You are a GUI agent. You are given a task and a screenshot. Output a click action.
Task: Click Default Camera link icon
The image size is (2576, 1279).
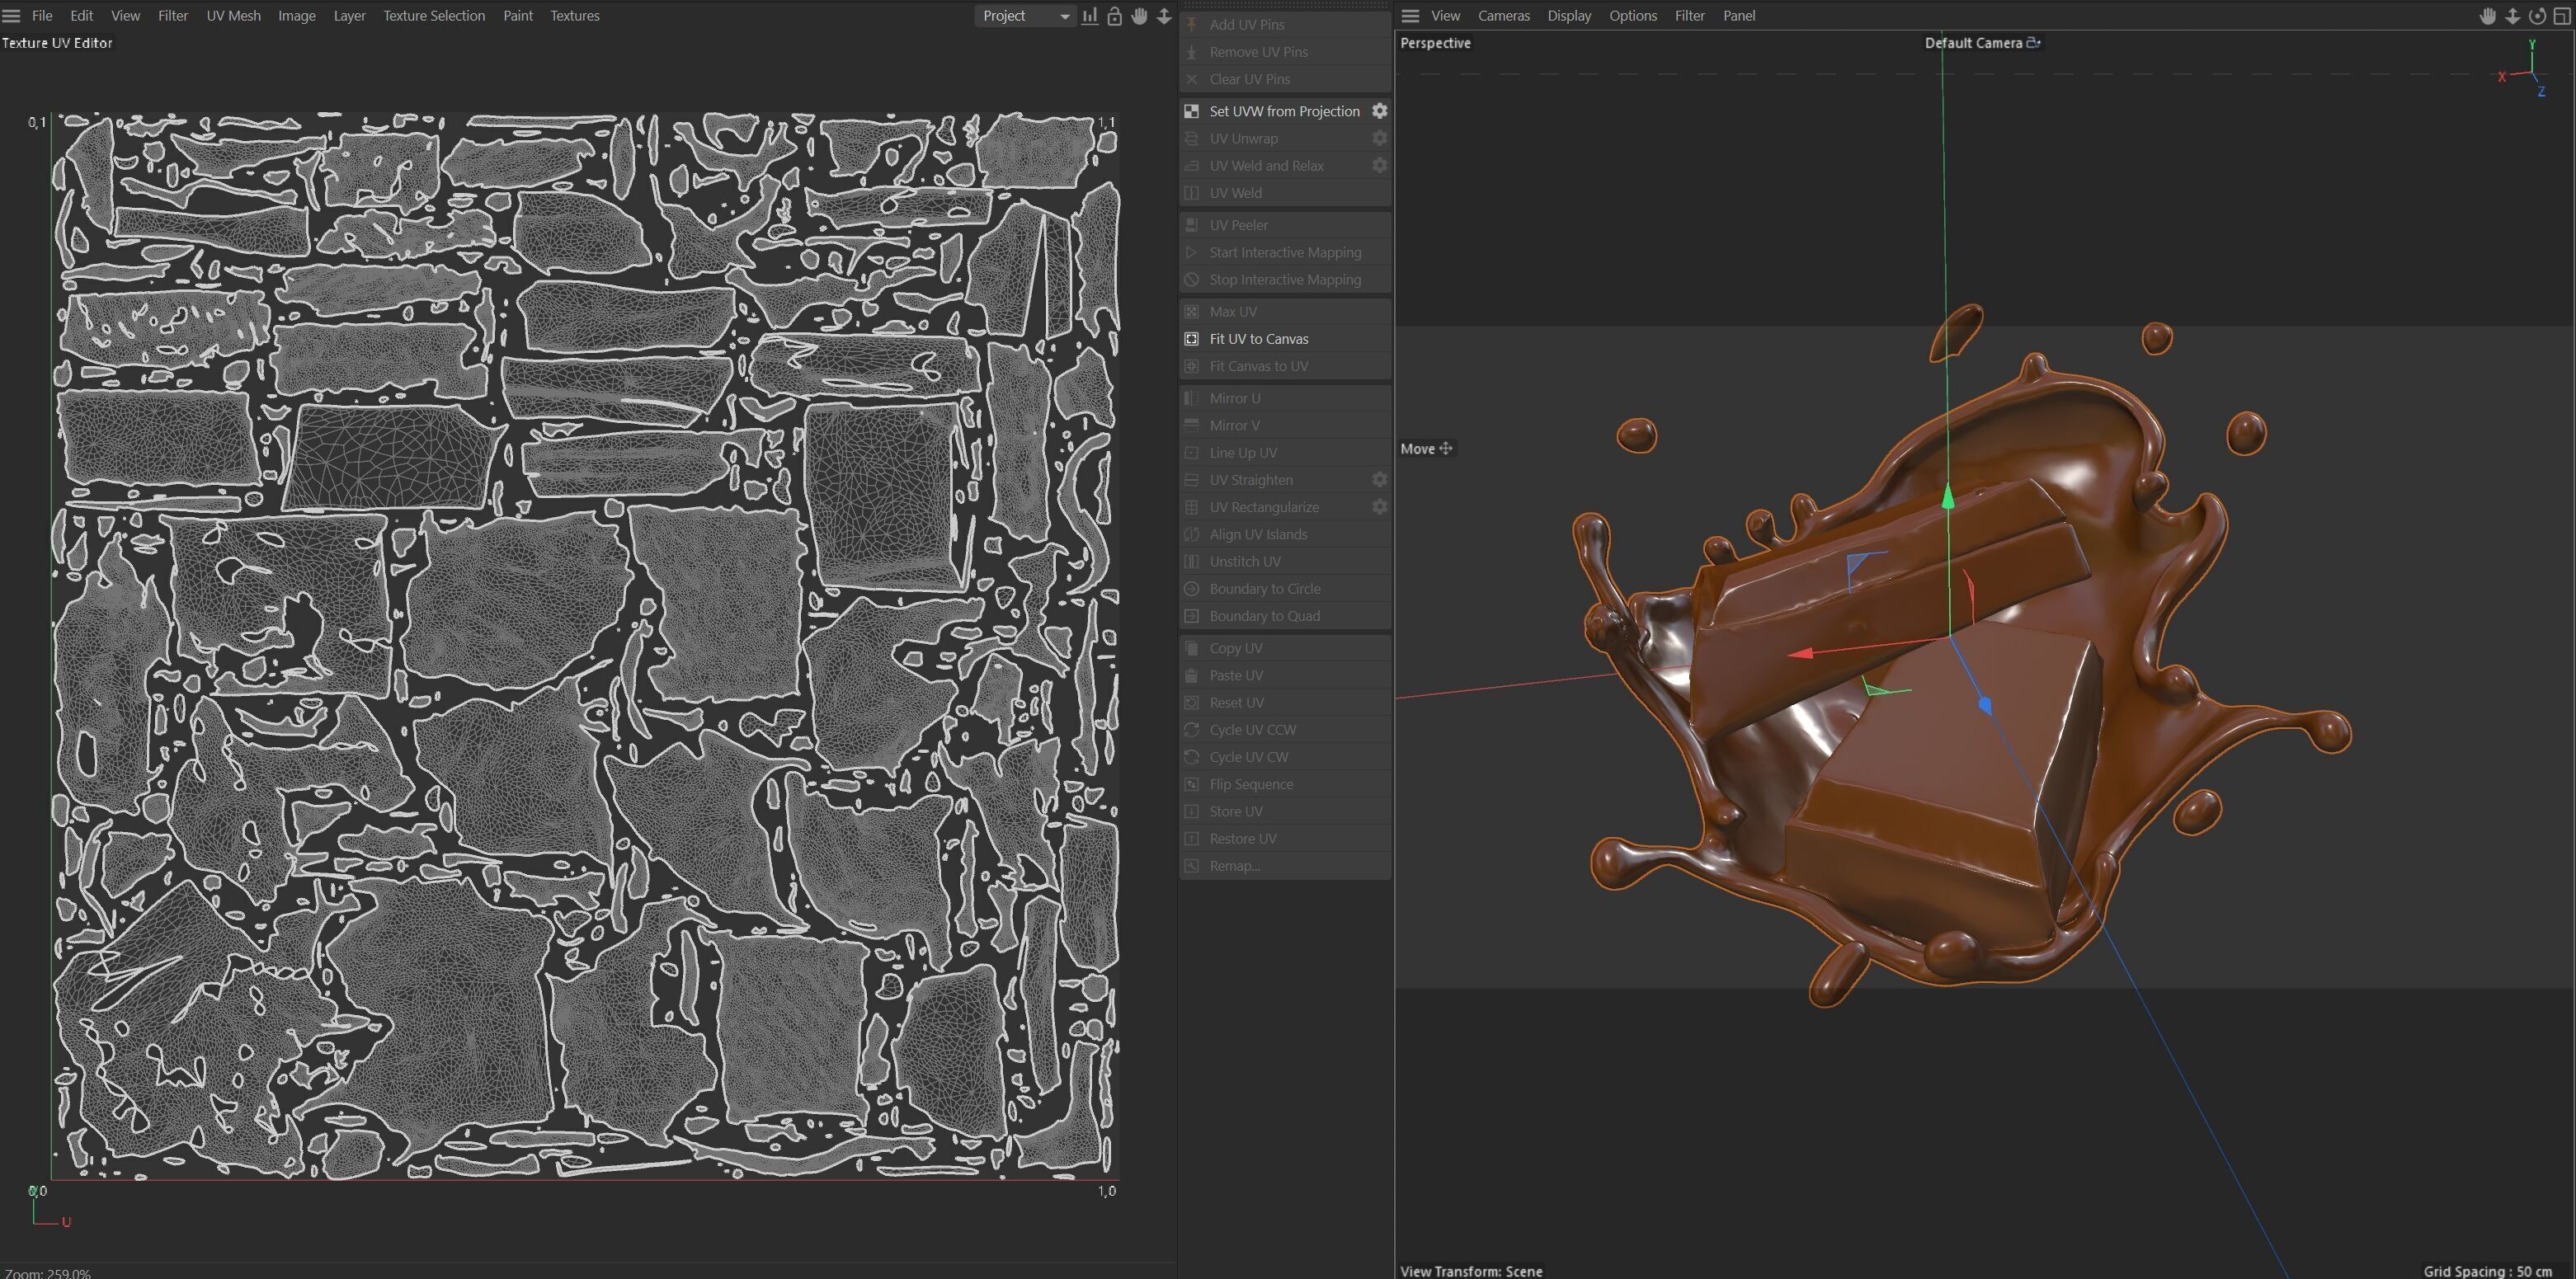pos(2033,43)
